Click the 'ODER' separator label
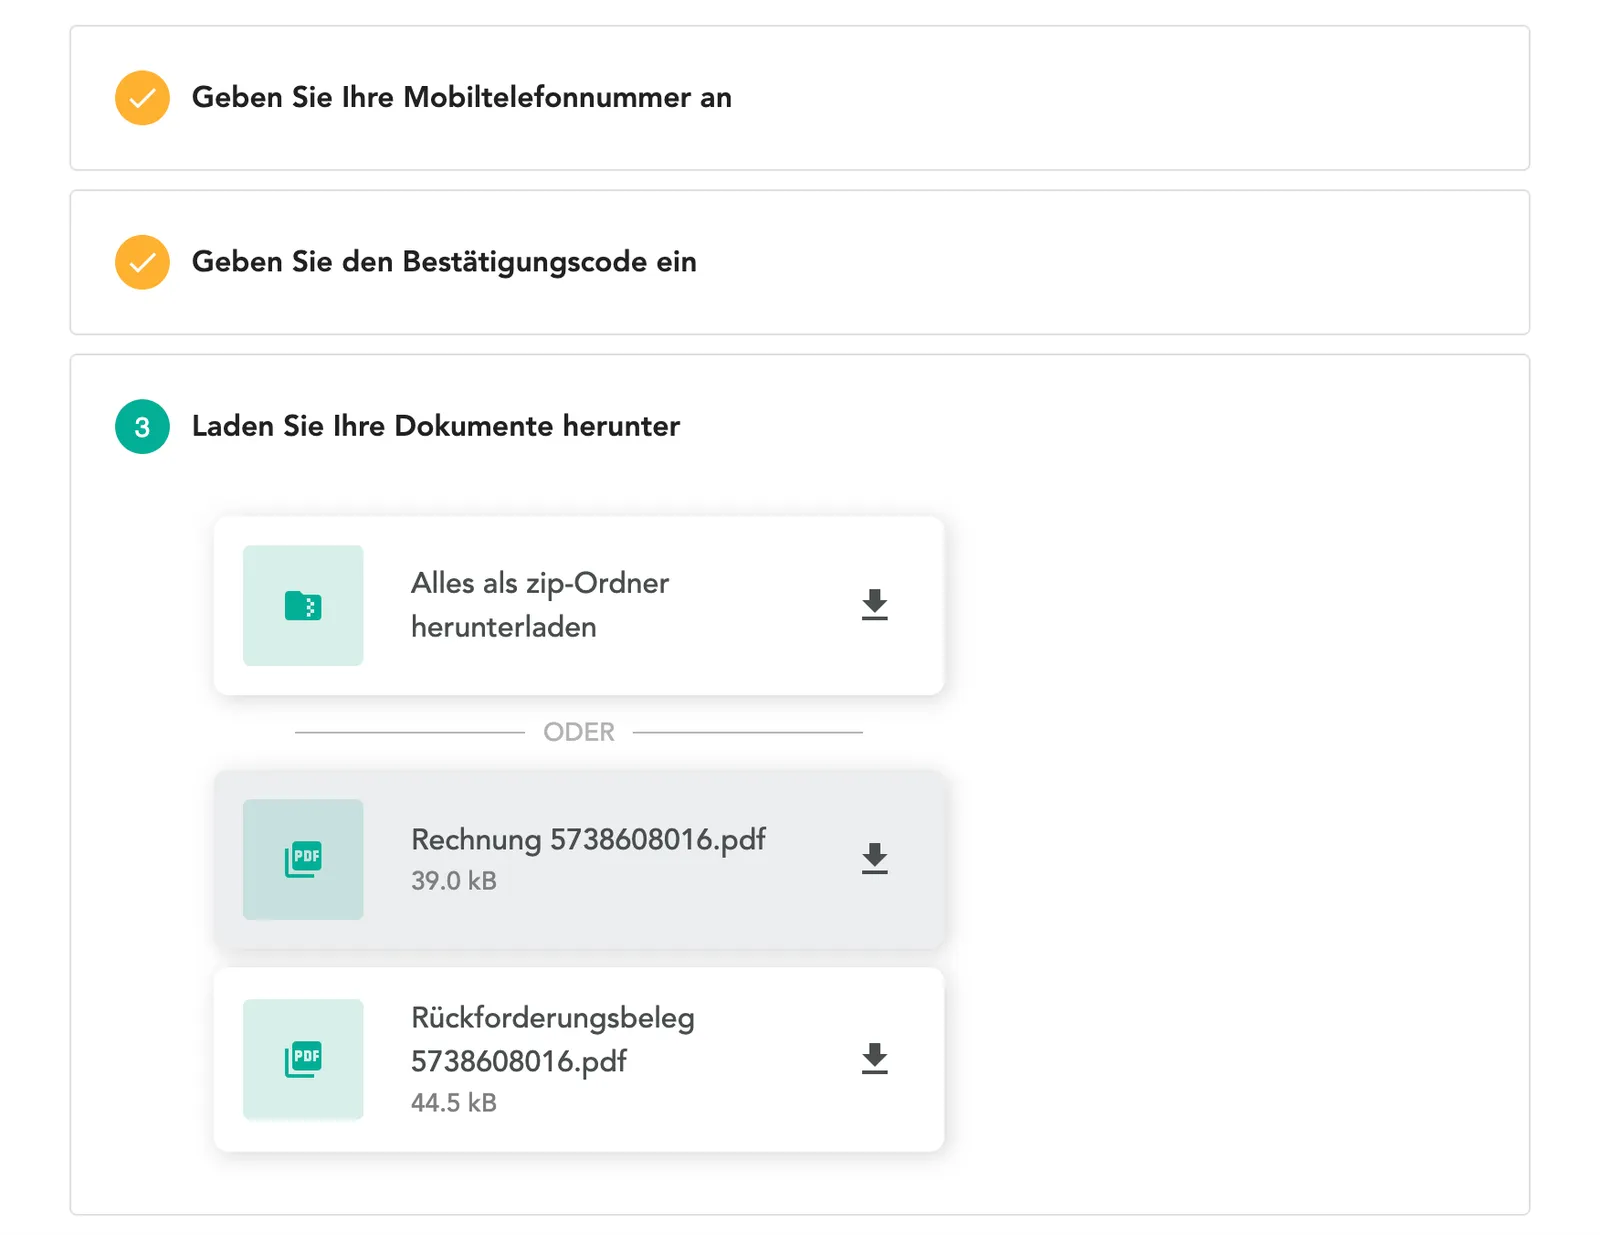This screenshot has height=1235, width=1600. click(x=579, y=732)
